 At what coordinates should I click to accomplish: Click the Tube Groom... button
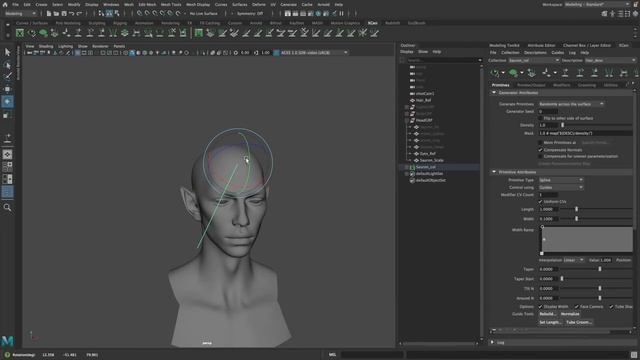click(579, 322)
